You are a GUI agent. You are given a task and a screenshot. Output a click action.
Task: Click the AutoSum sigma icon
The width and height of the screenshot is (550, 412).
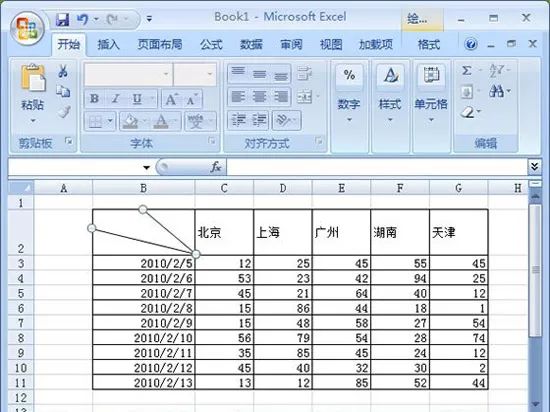coord(467,70)
